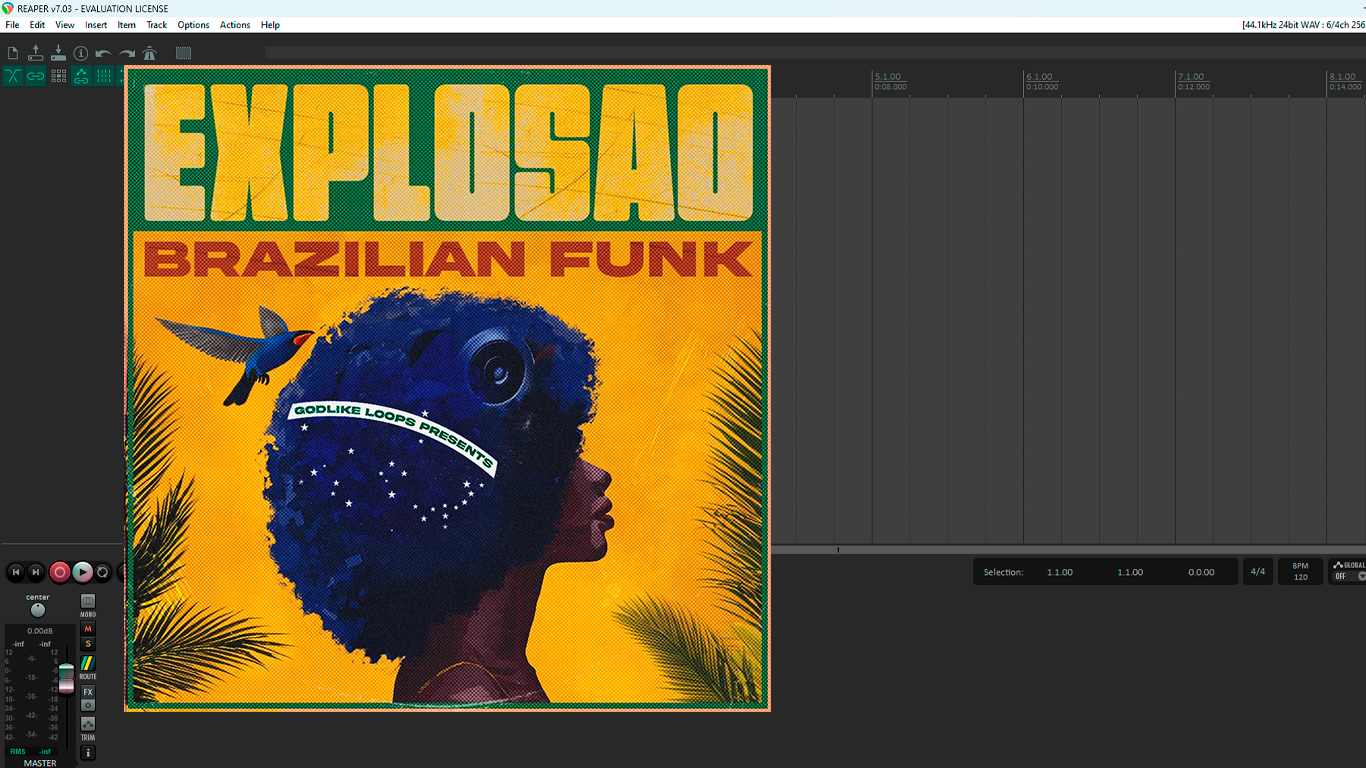Click RMS readout in master meter
The height and width of the screenshot is (768, 1366).
(x=18, y=751)
